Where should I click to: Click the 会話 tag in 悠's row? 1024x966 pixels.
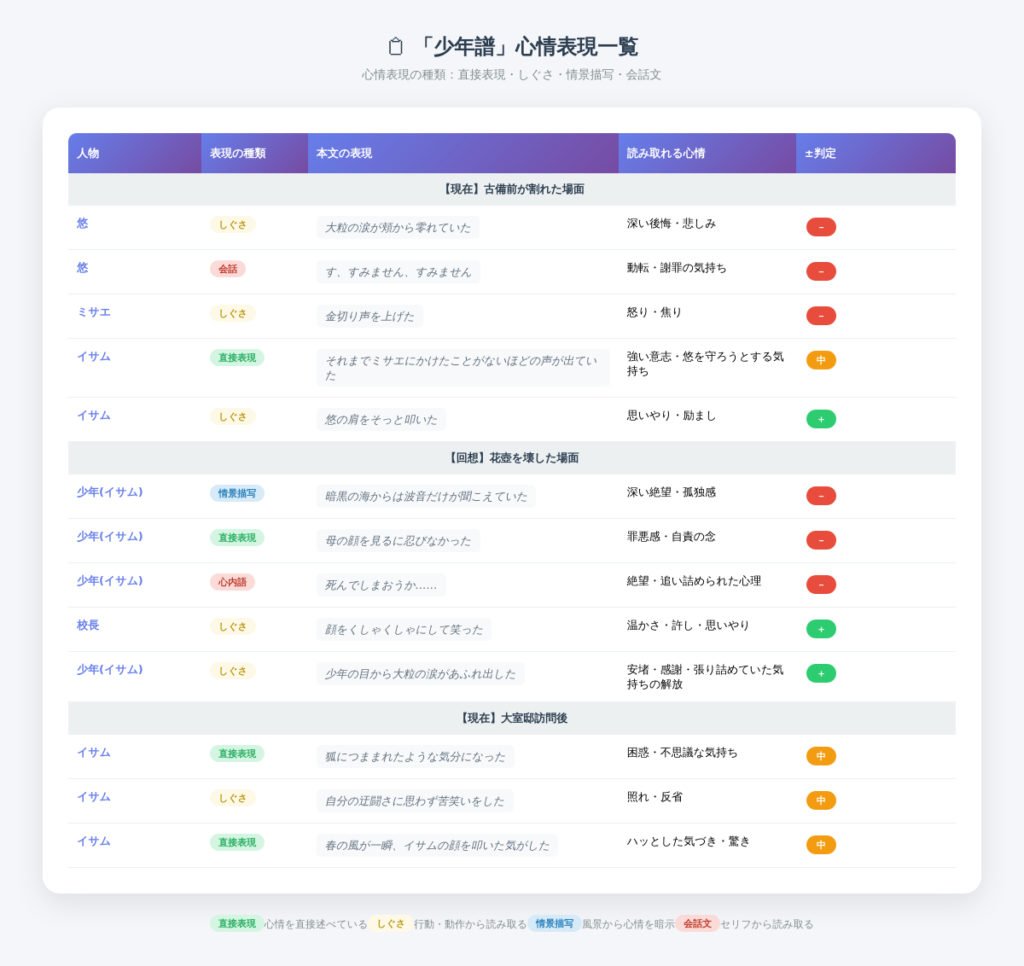point(227,269)
